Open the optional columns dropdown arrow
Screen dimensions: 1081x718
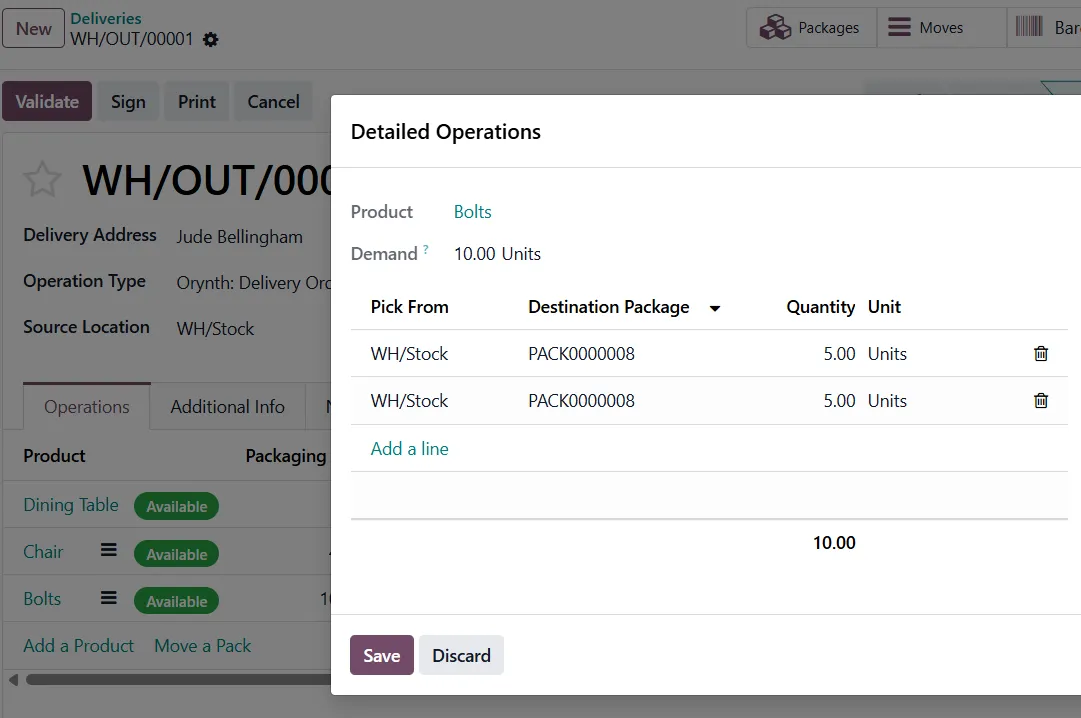[715, 308]
